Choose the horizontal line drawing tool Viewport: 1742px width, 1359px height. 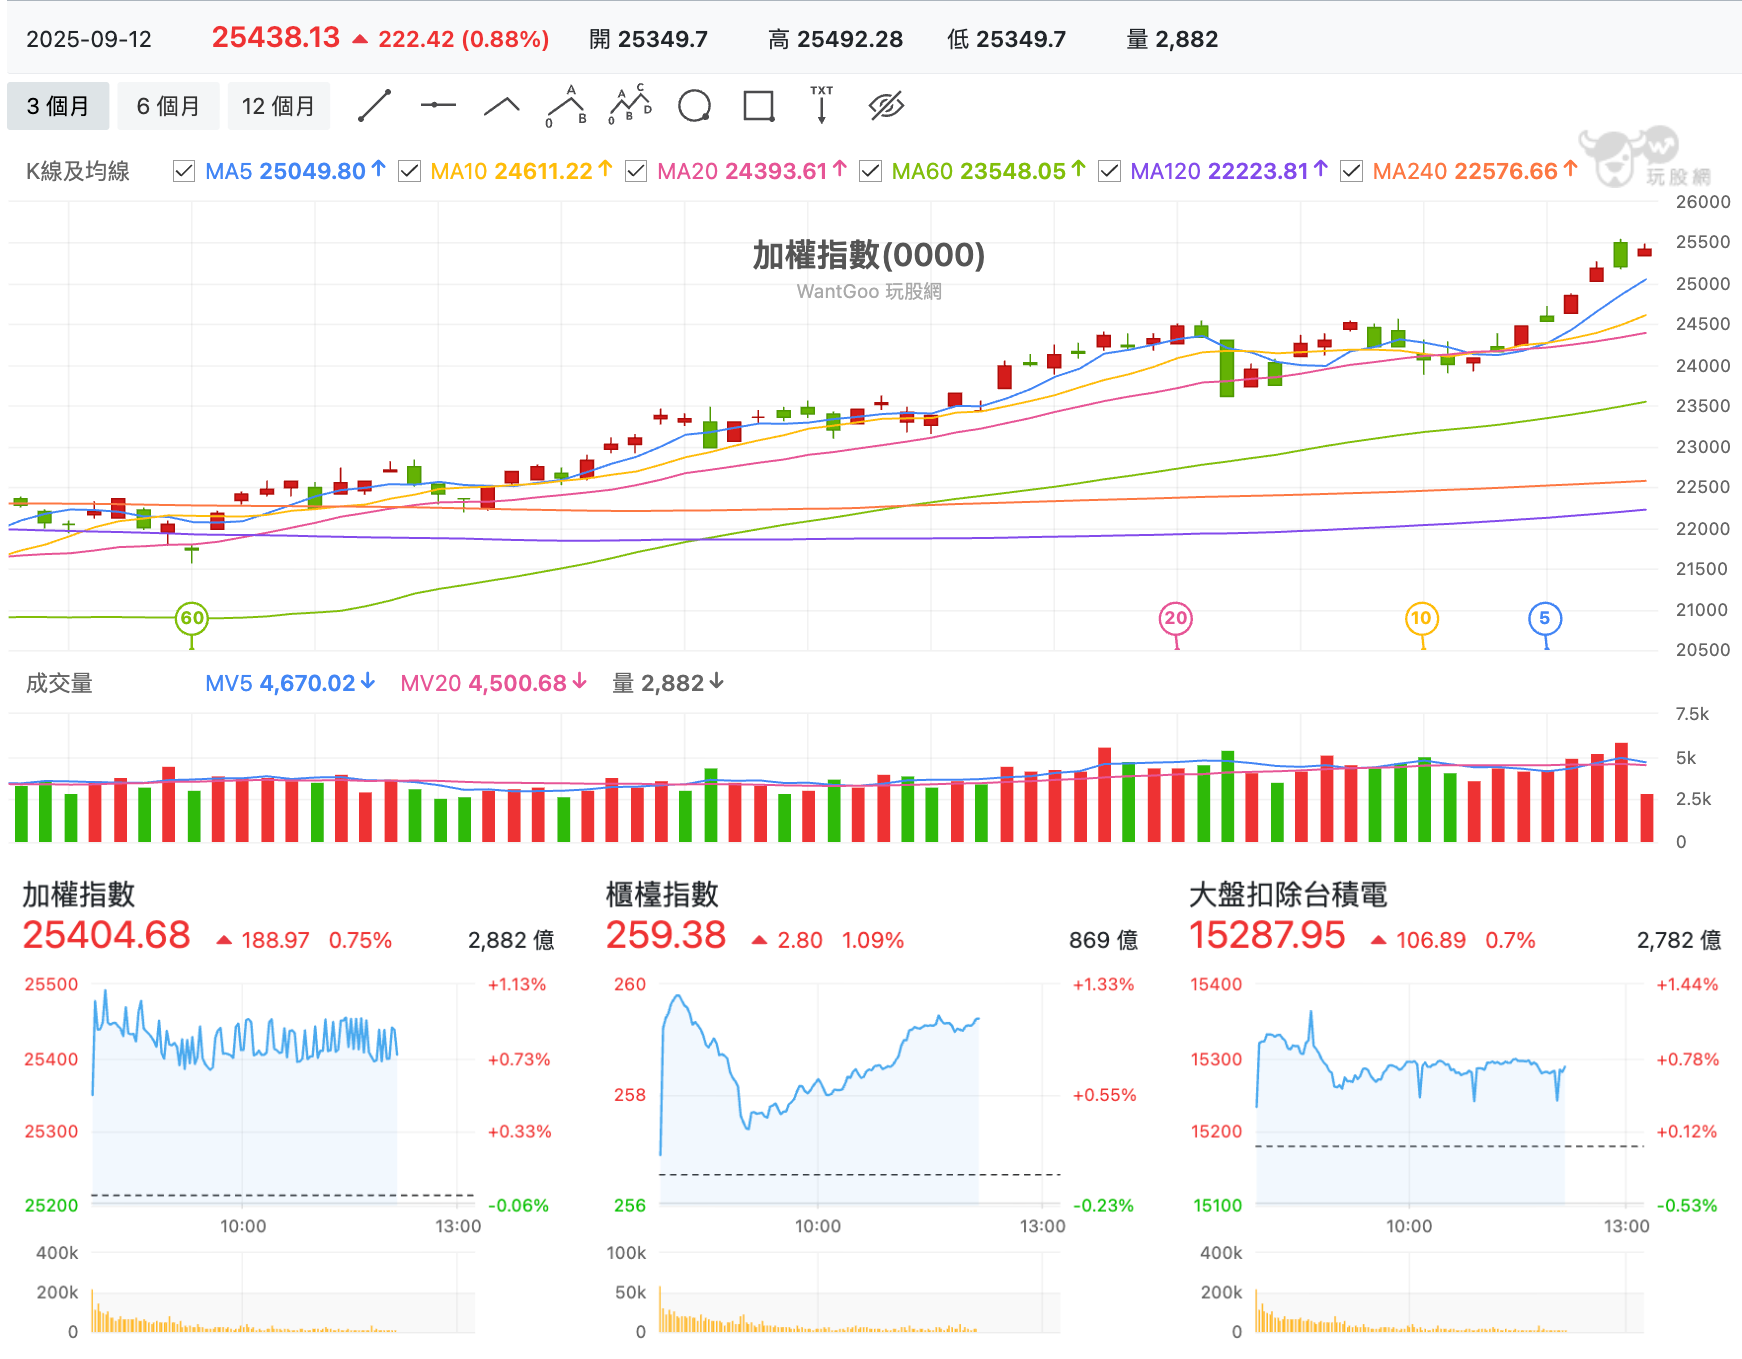tap(438, 105)
